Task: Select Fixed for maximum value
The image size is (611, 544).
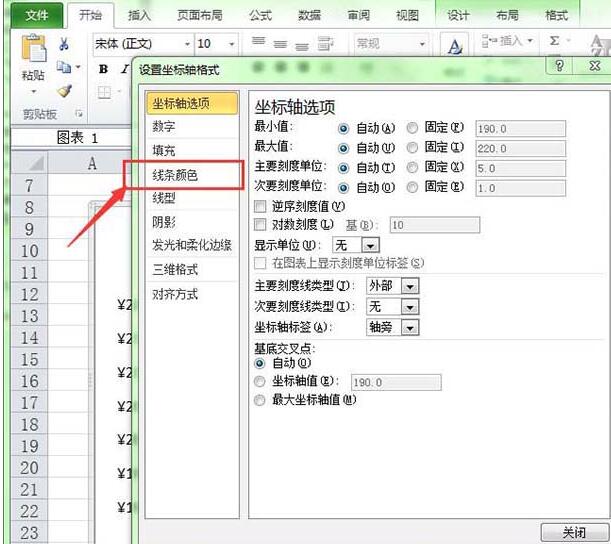Action: (x=412, y=147)
